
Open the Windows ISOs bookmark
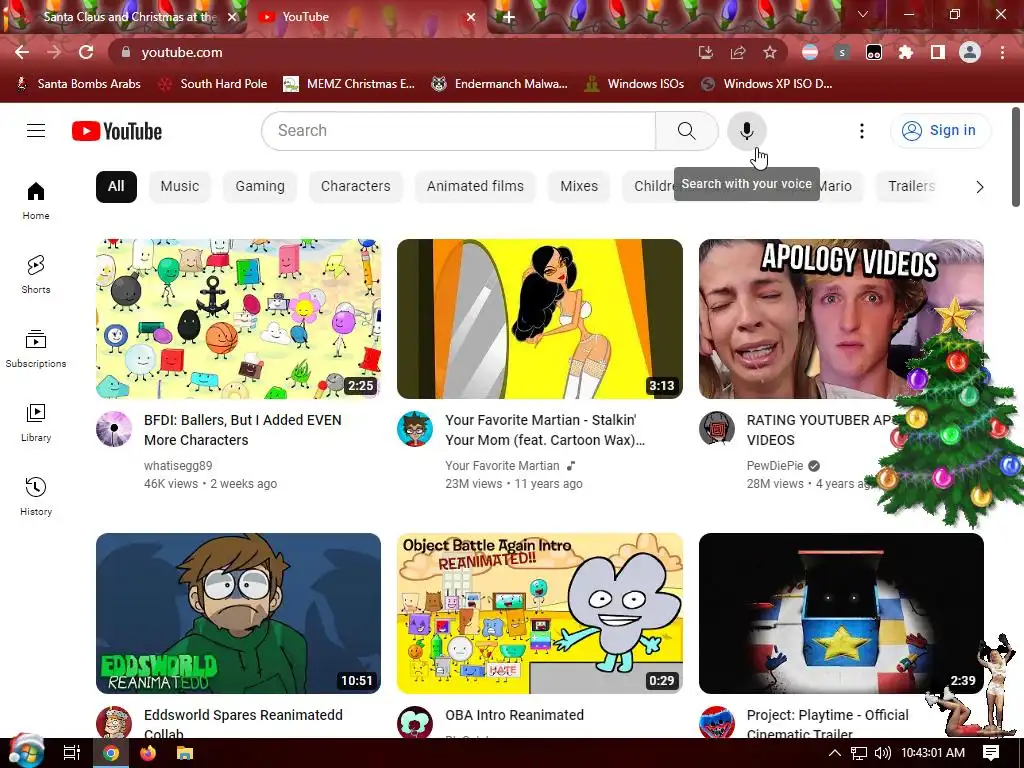coord(634,84)
